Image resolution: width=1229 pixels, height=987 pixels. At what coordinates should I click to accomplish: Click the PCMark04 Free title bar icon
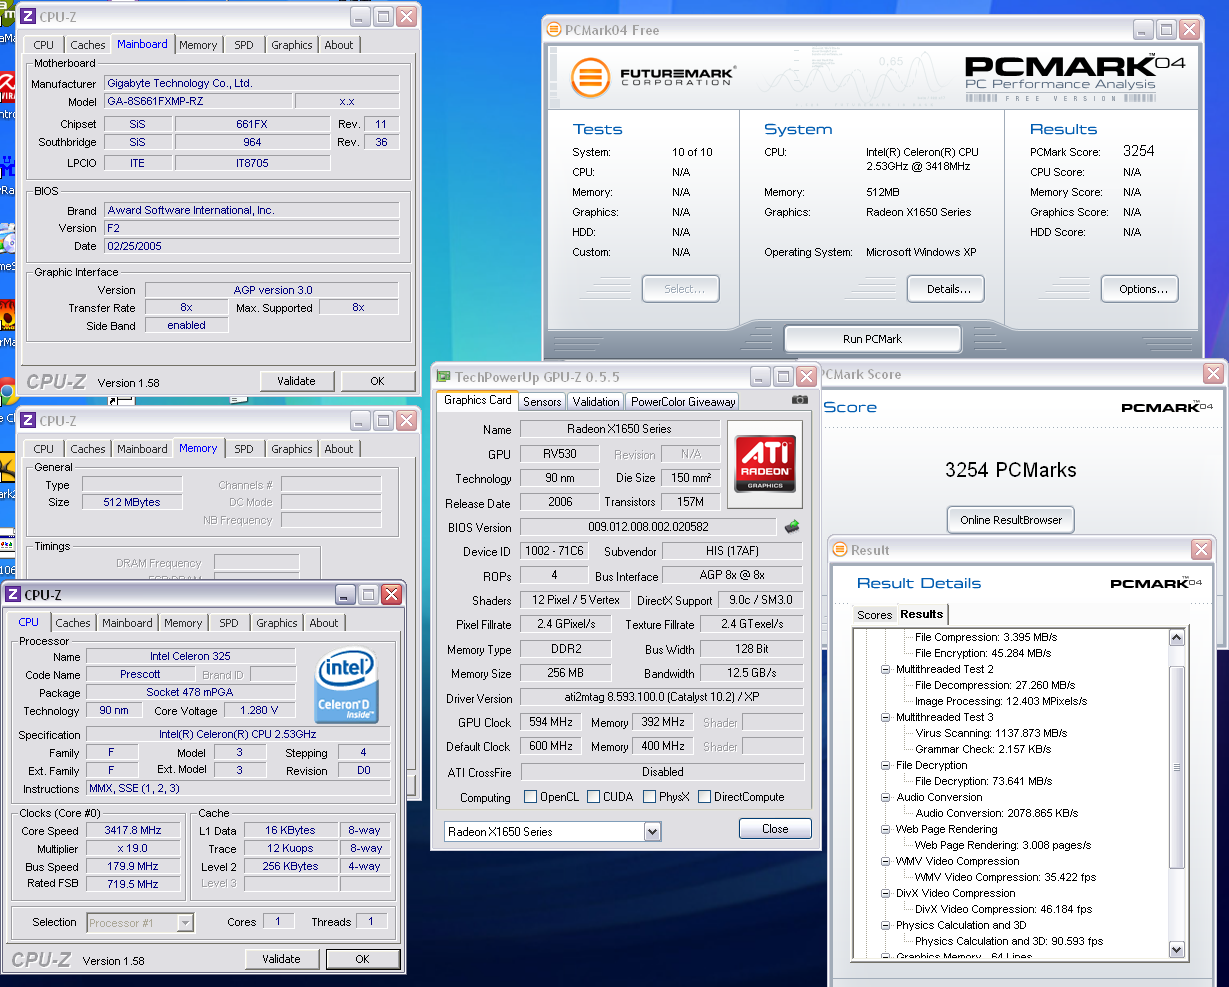click(554, 30)
